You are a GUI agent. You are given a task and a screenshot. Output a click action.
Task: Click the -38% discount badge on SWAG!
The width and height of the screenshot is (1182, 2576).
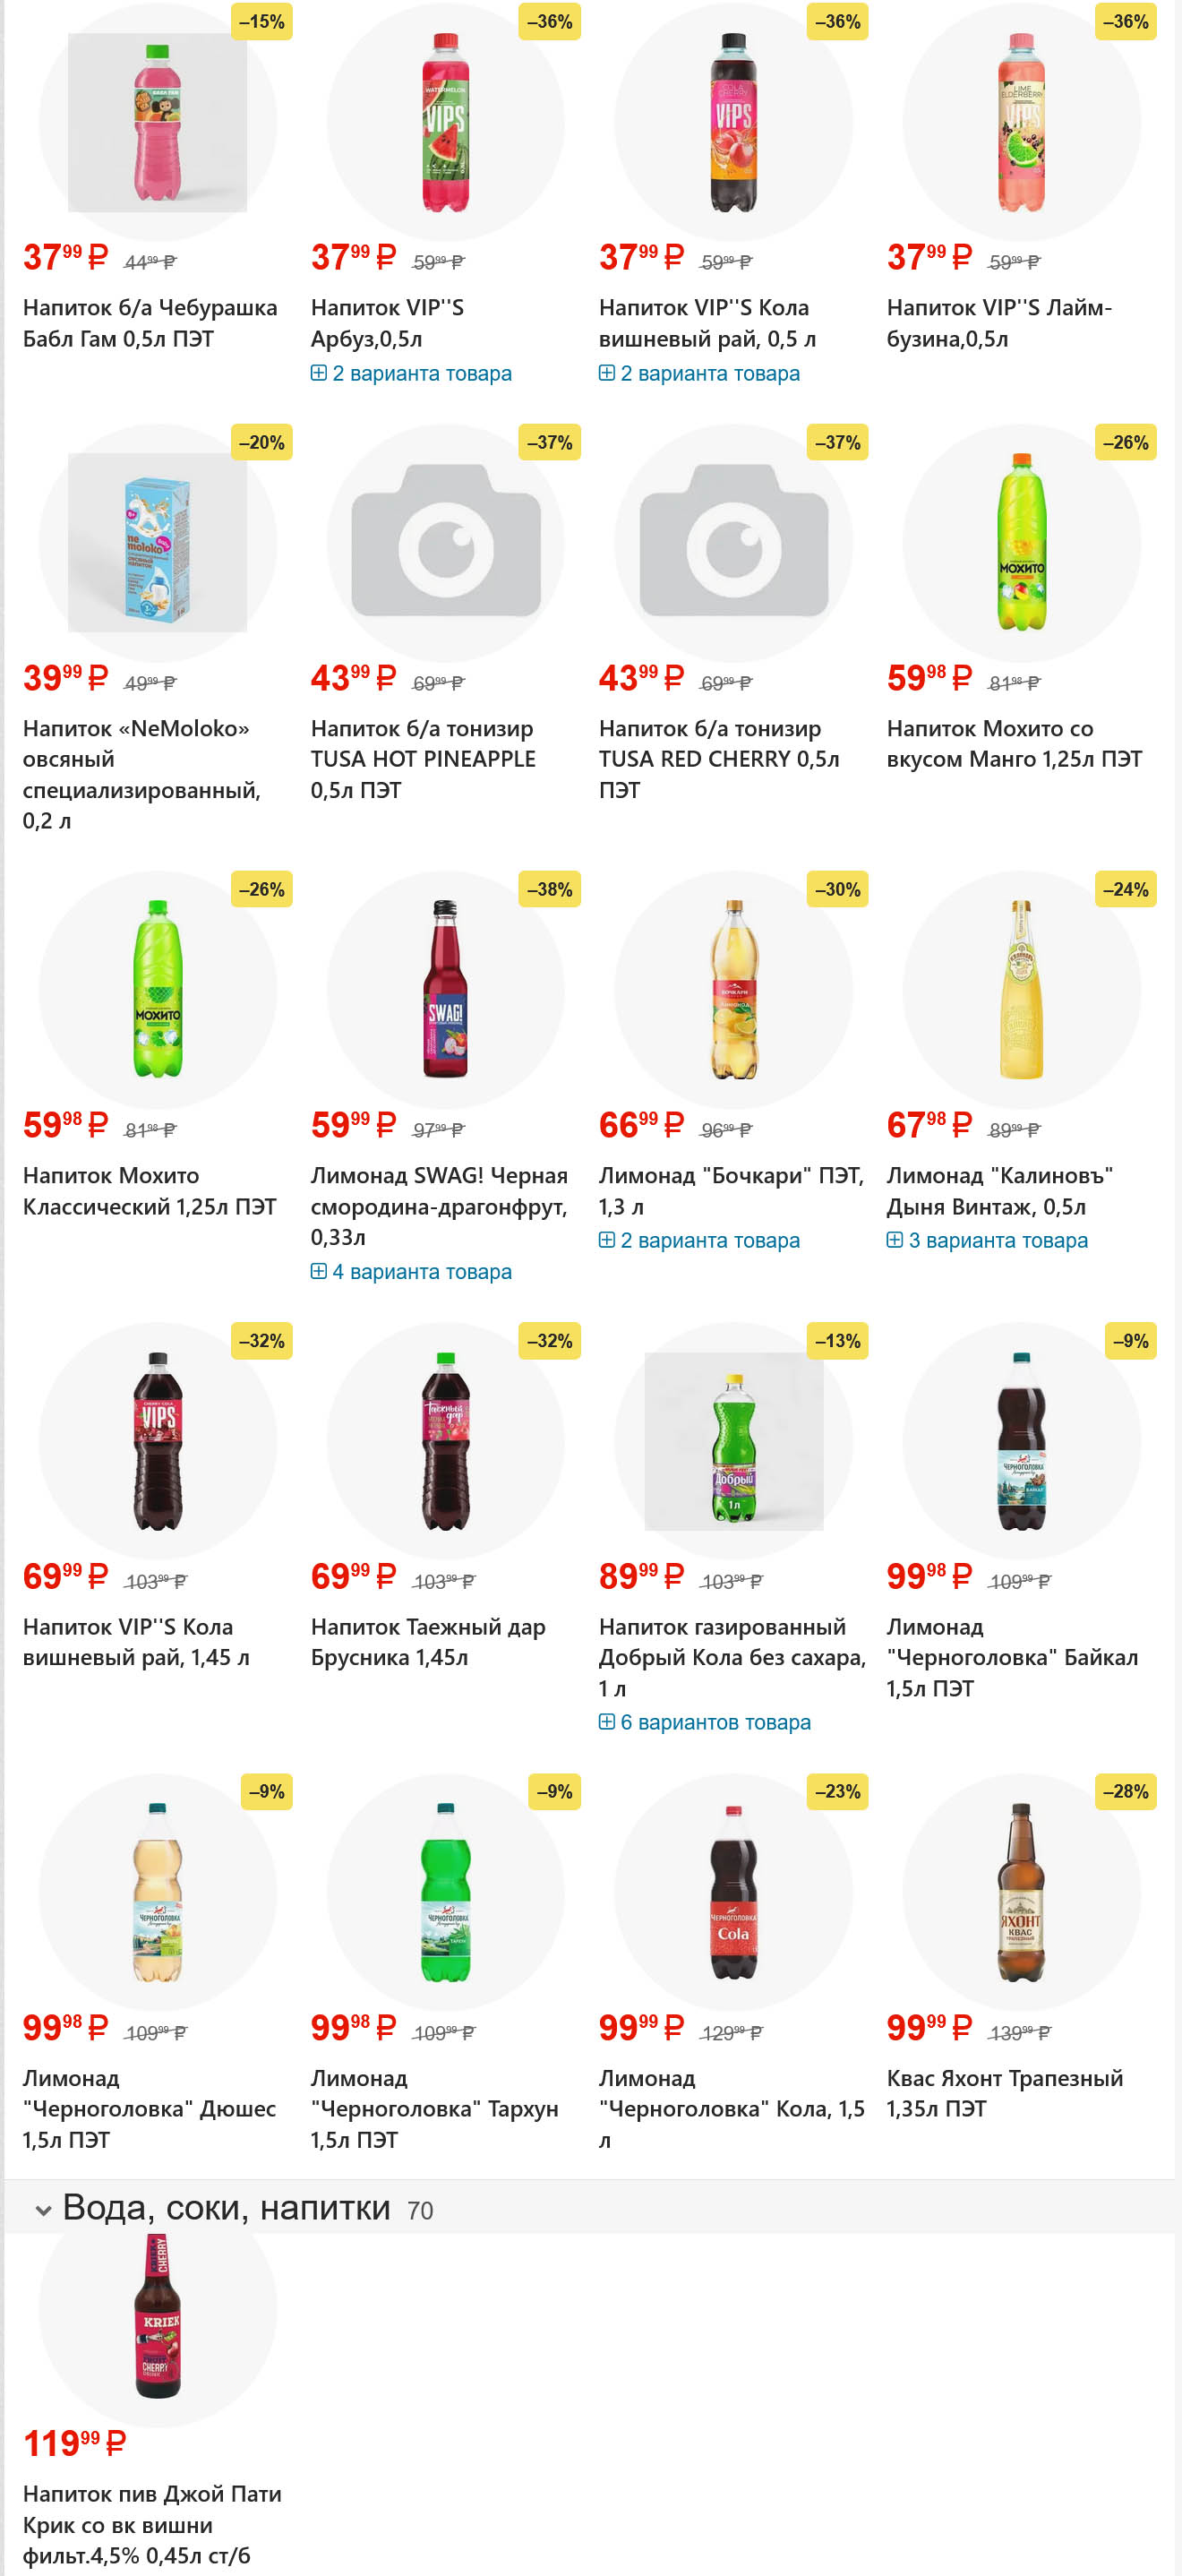pyautogui.click(x=549, y=889)
